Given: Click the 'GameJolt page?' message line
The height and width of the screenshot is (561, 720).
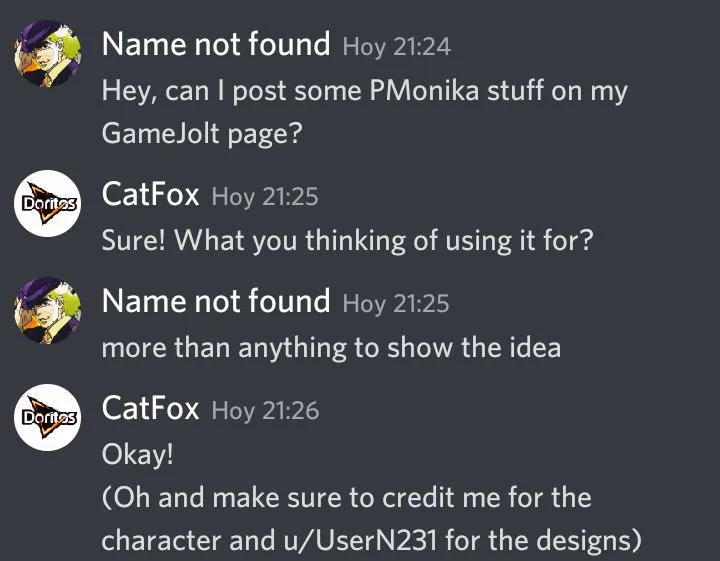Looking at the screenshot, I should coord(202,134).
